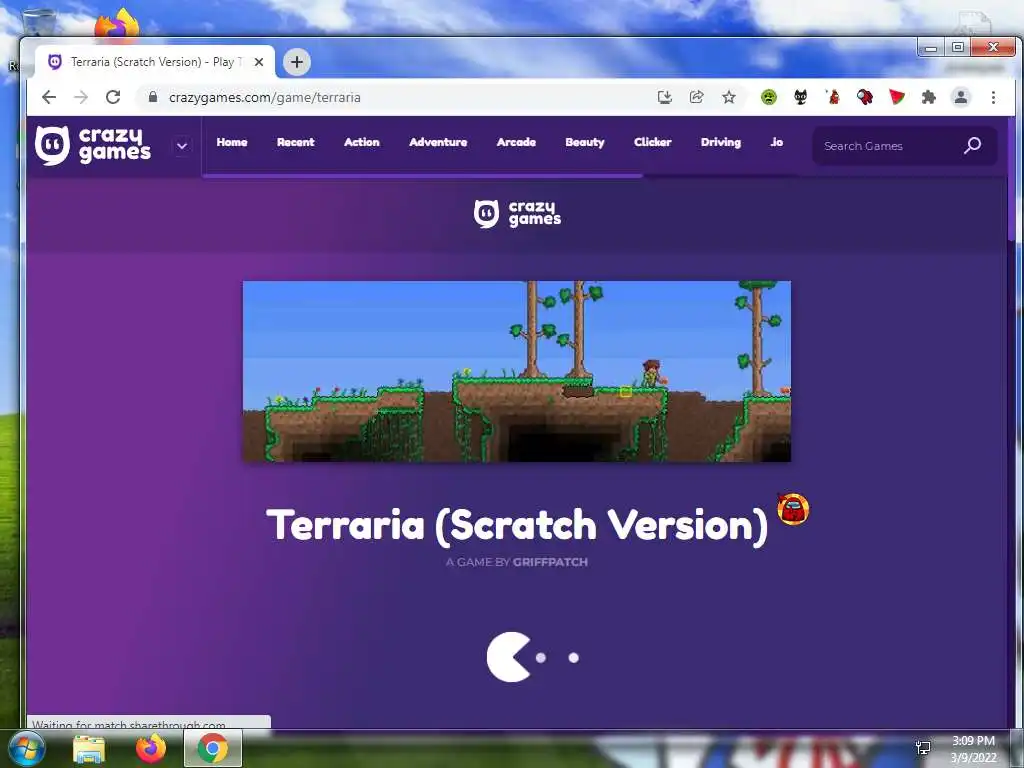
Task: Click the Terraria (Scratch Version) title
Action: 517,525
